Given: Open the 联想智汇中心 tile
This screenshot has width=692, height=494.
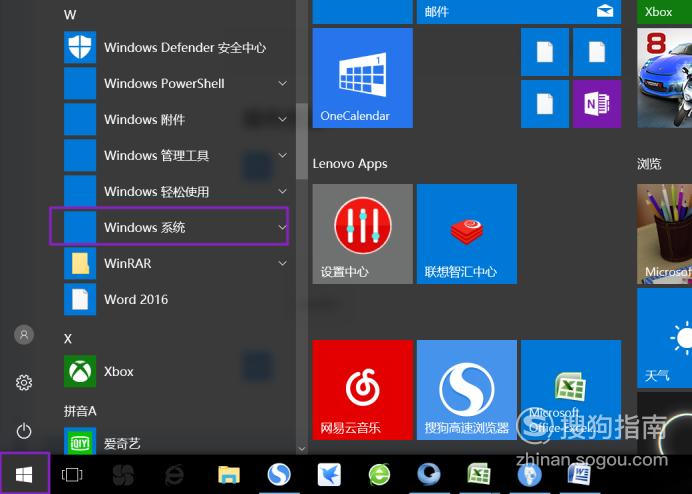Looking at the screenshot, I should (467, 234).
